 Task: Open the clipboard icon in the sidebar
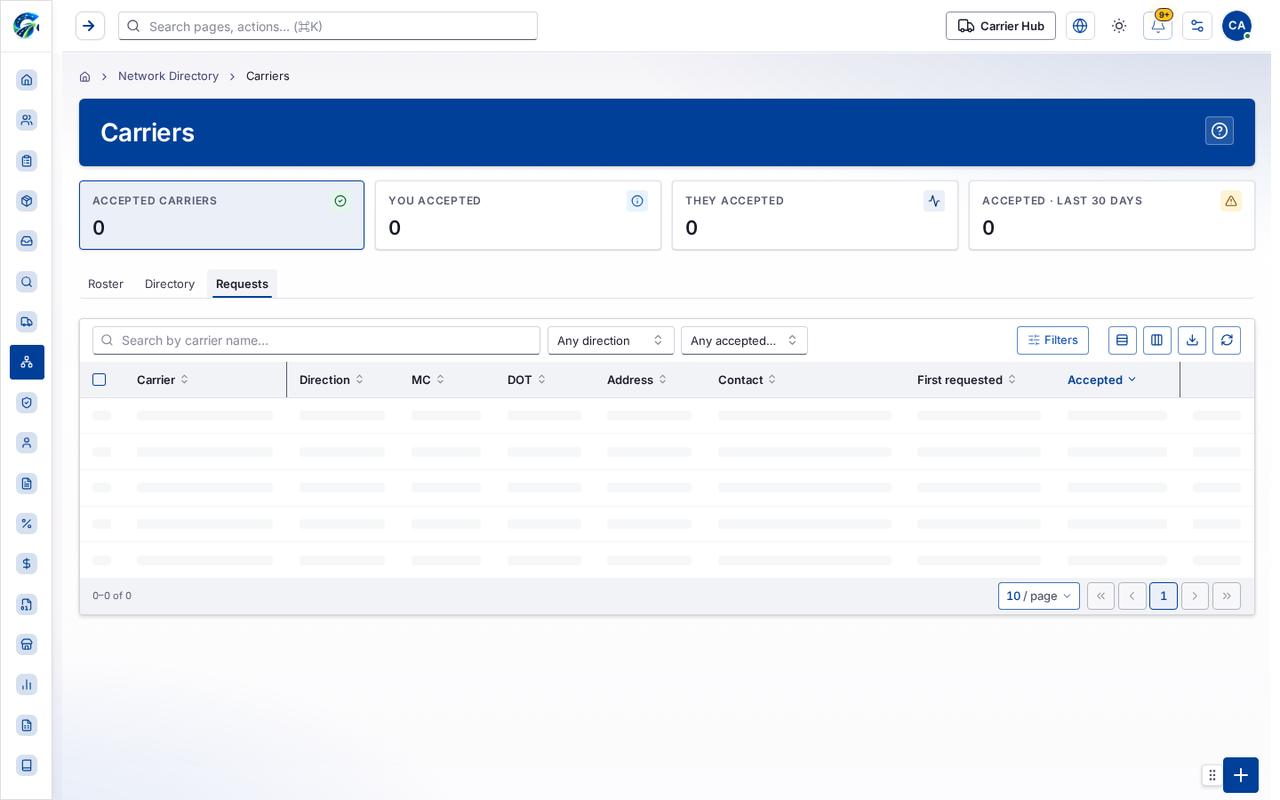[27, 161]
